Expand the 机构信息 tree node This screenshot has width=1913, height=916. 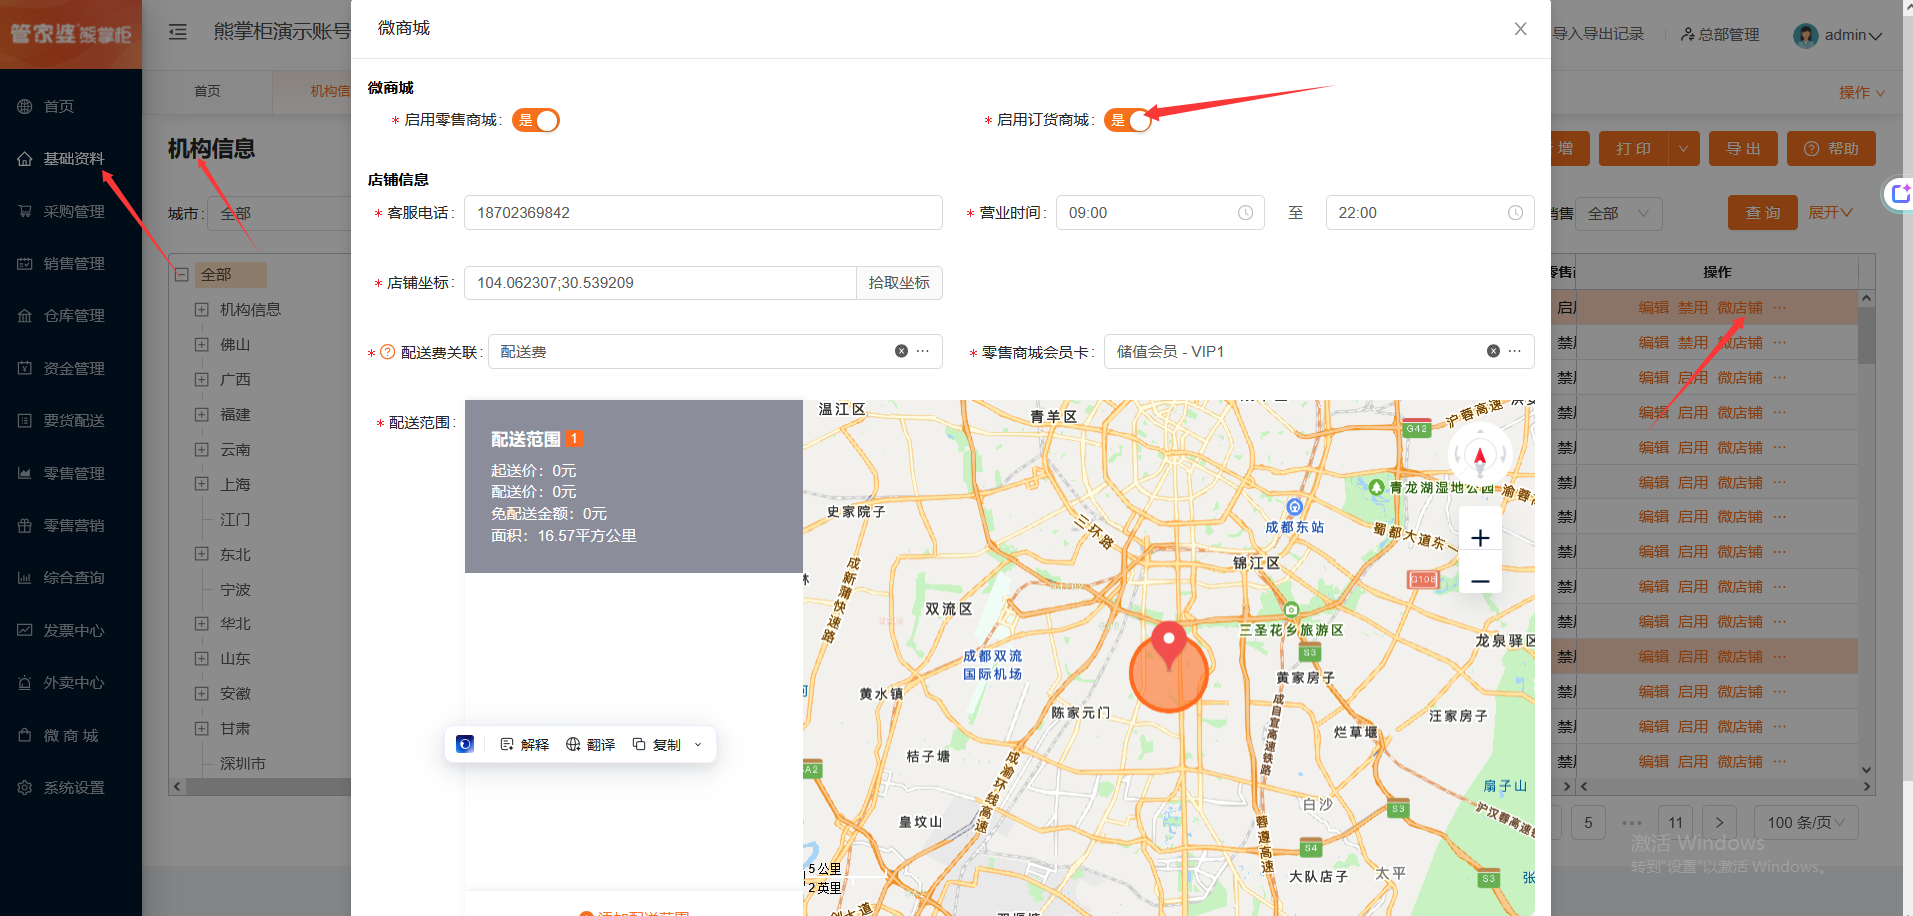[201, 309]
